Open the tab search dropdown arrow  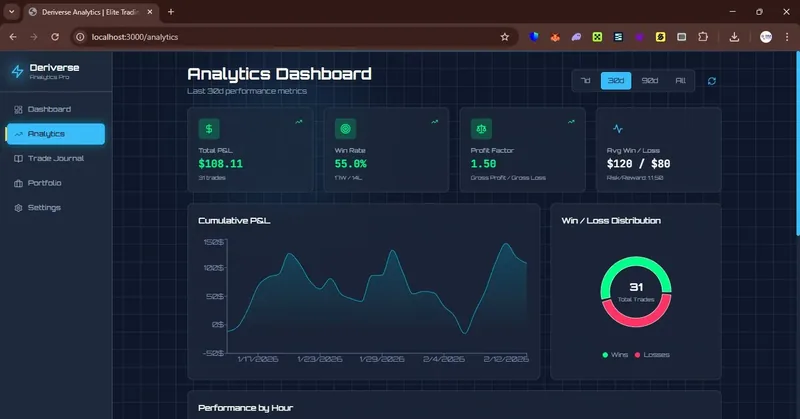click(11, 11)
